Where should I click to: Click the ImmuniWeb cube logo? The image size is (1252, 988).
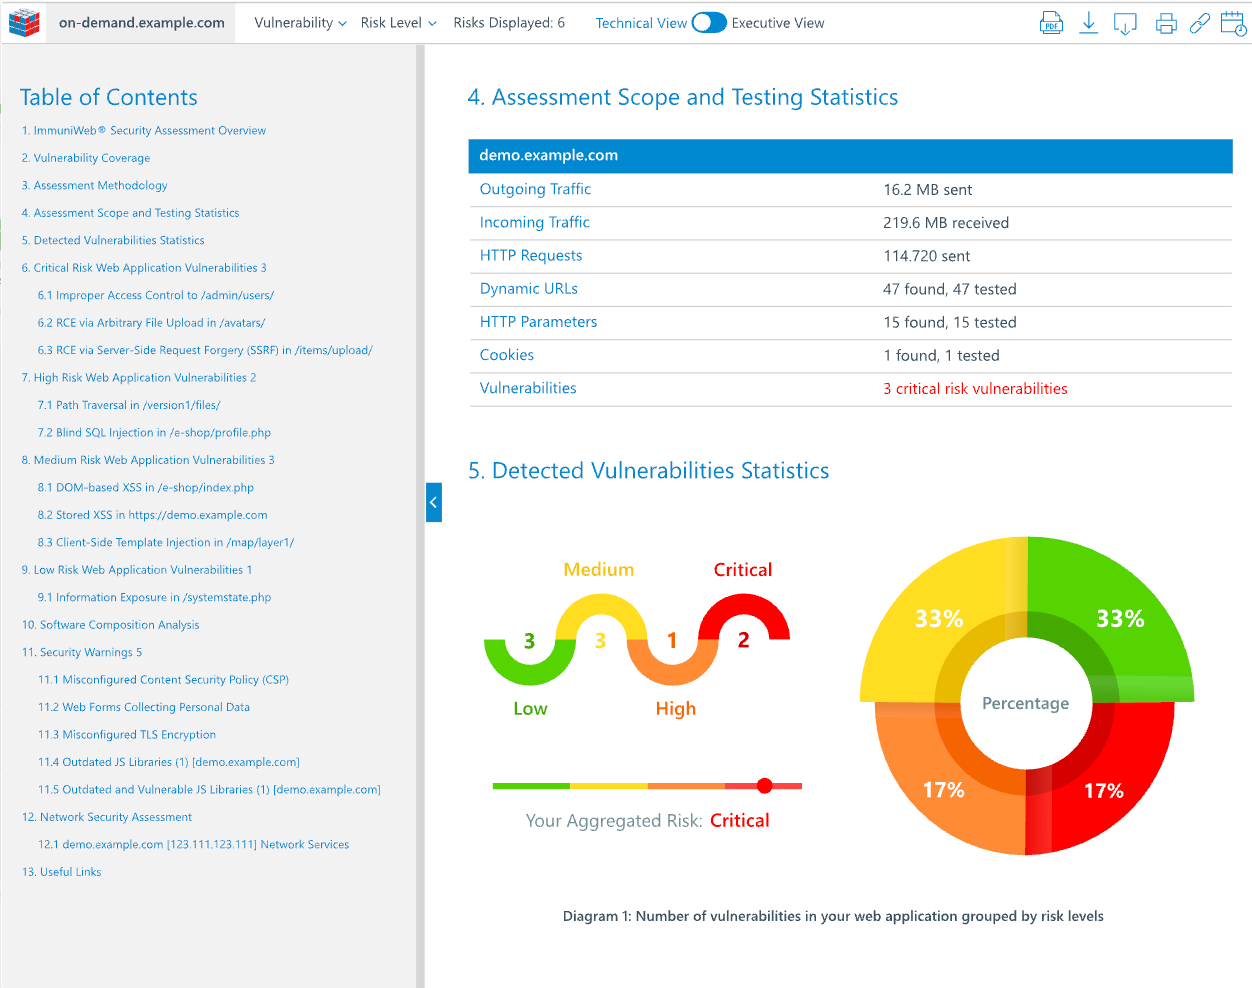click(x=24, y=22)
